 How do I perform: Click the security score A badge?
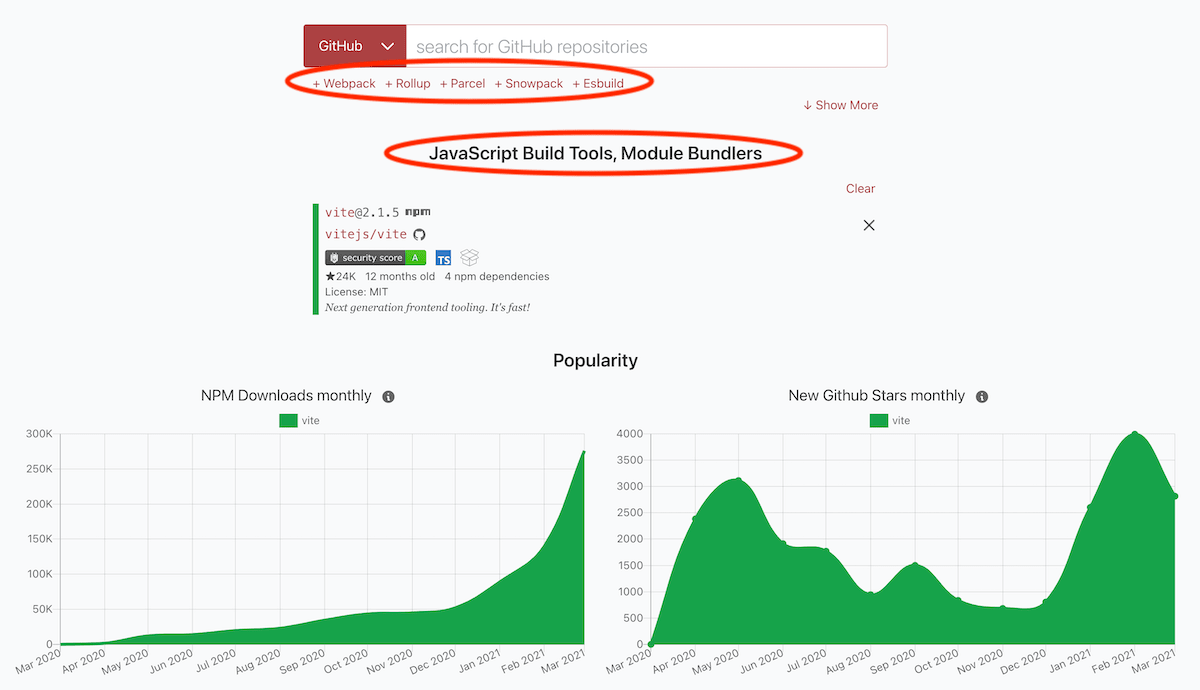pyautogui.click(x=375, y=258)
